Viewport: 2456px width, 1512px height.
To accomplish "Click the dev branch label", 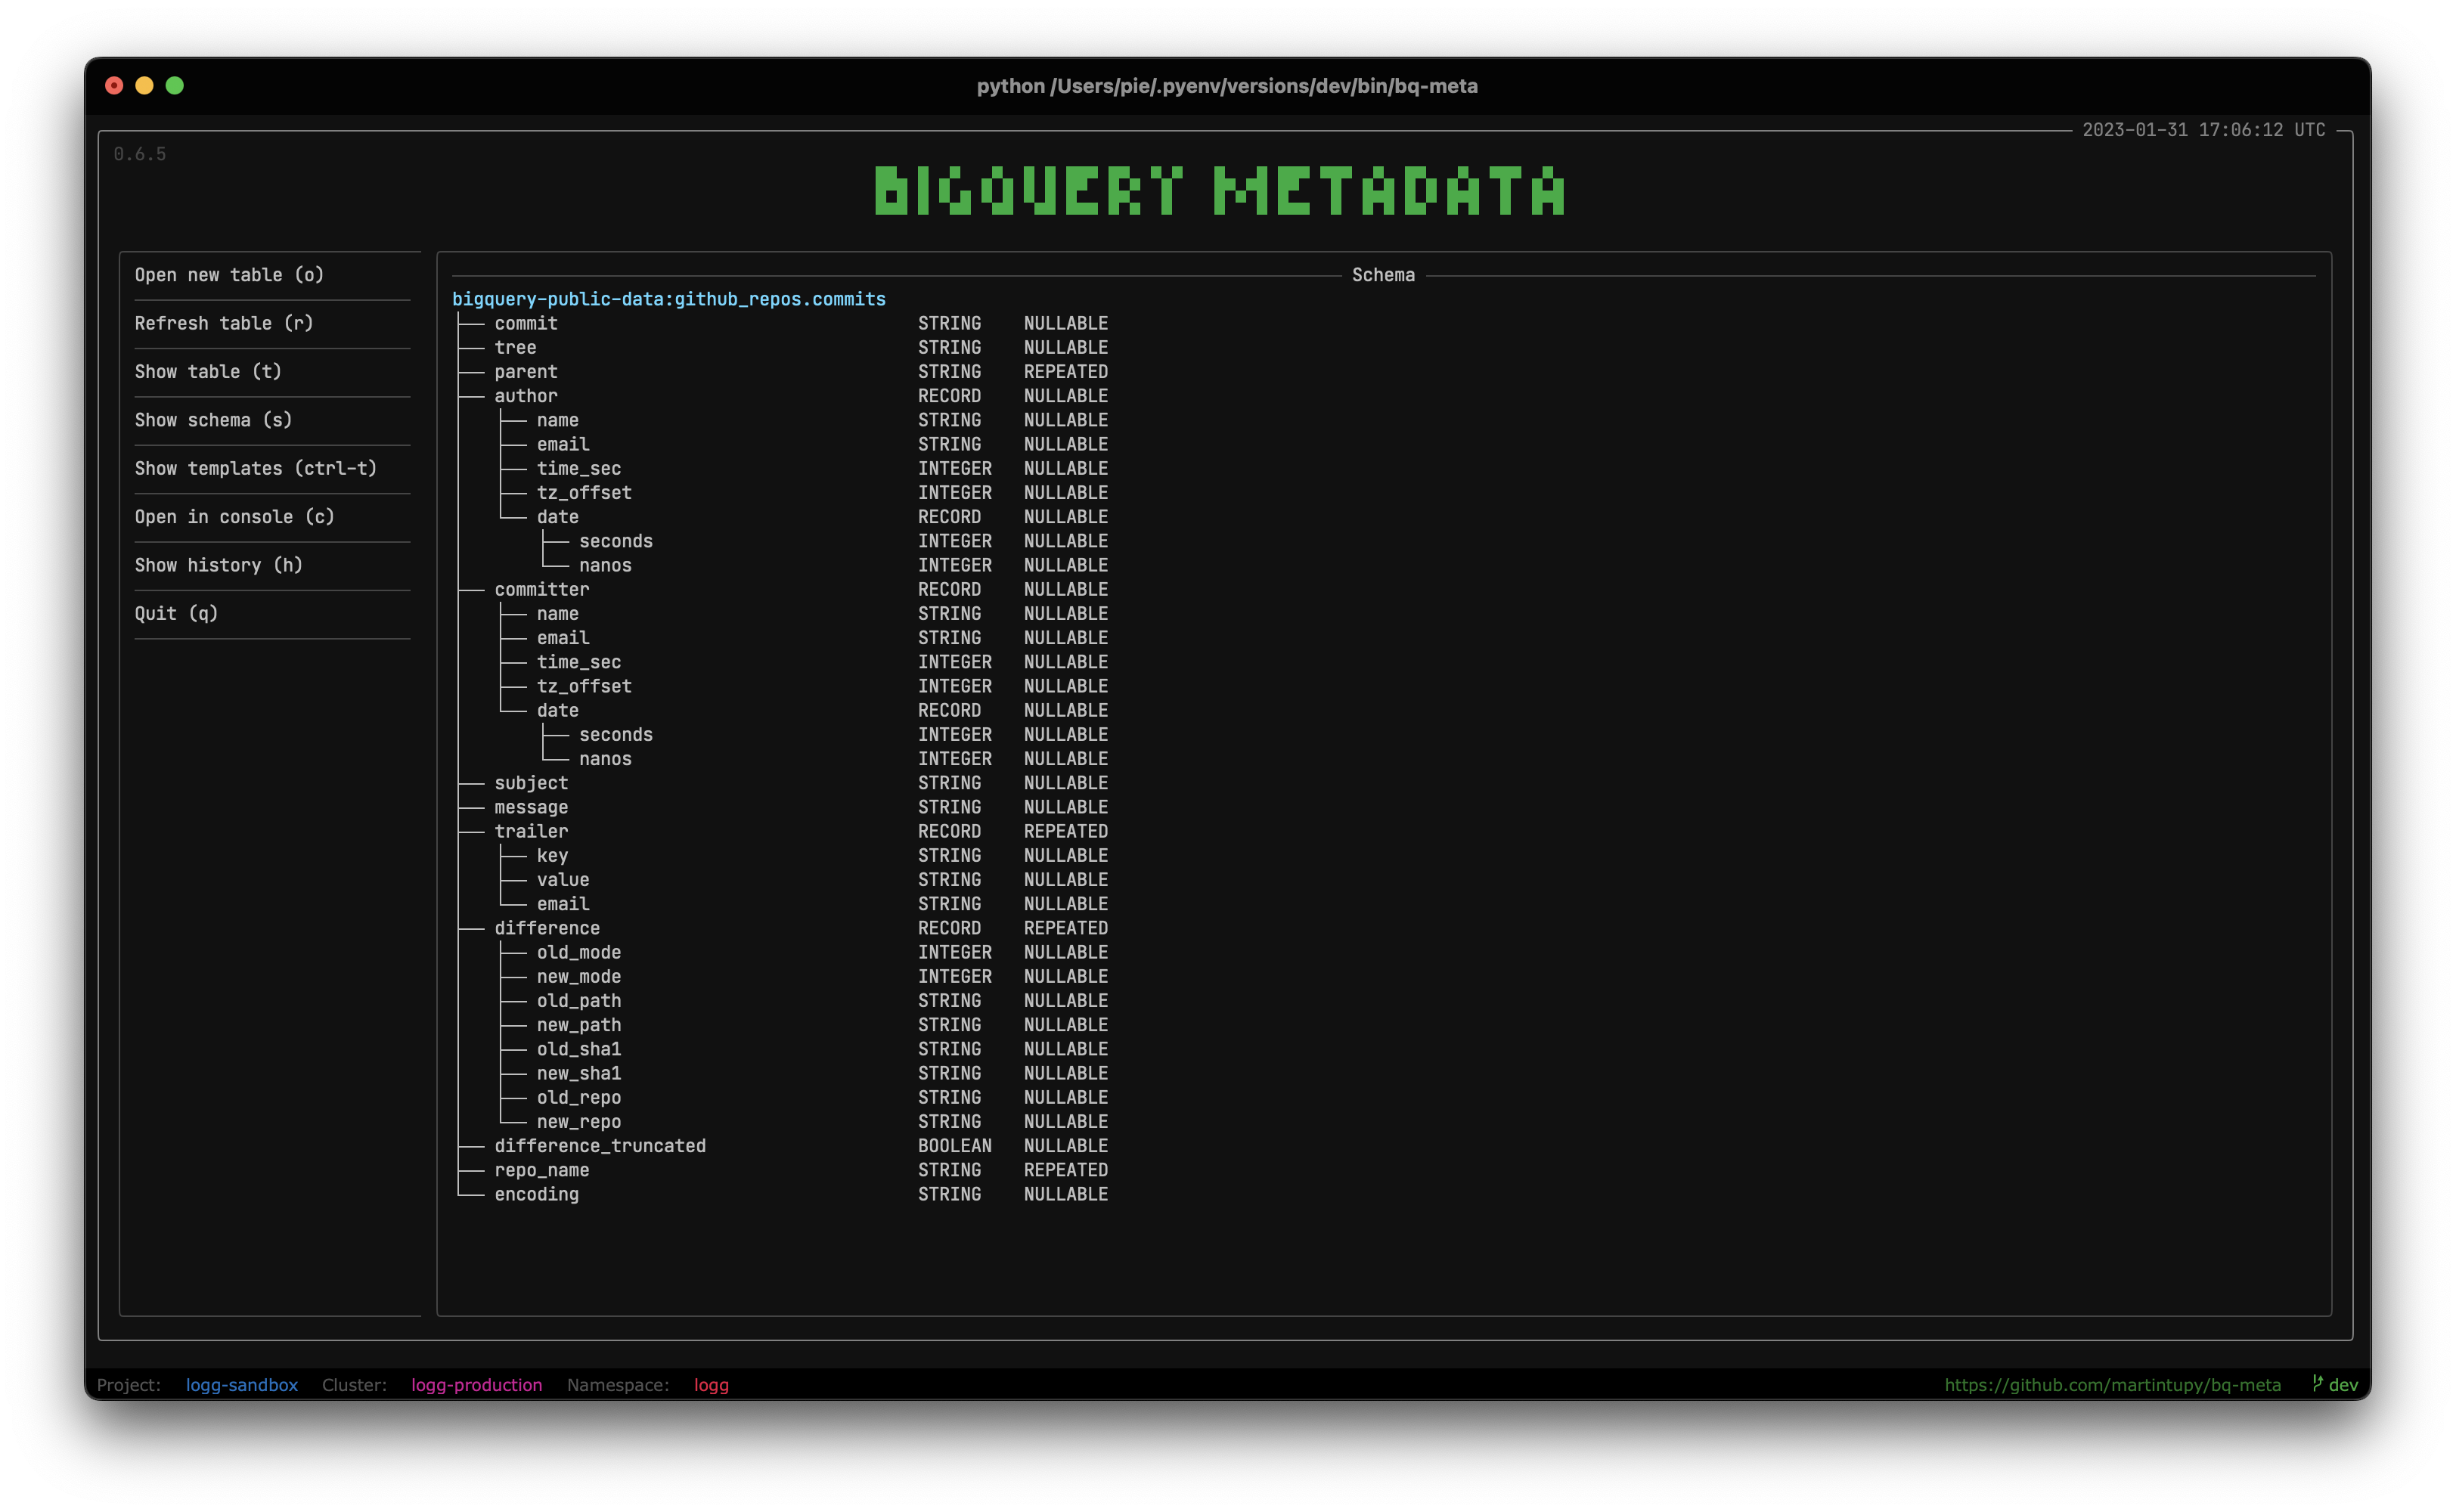I will tap(2343, 1384).
